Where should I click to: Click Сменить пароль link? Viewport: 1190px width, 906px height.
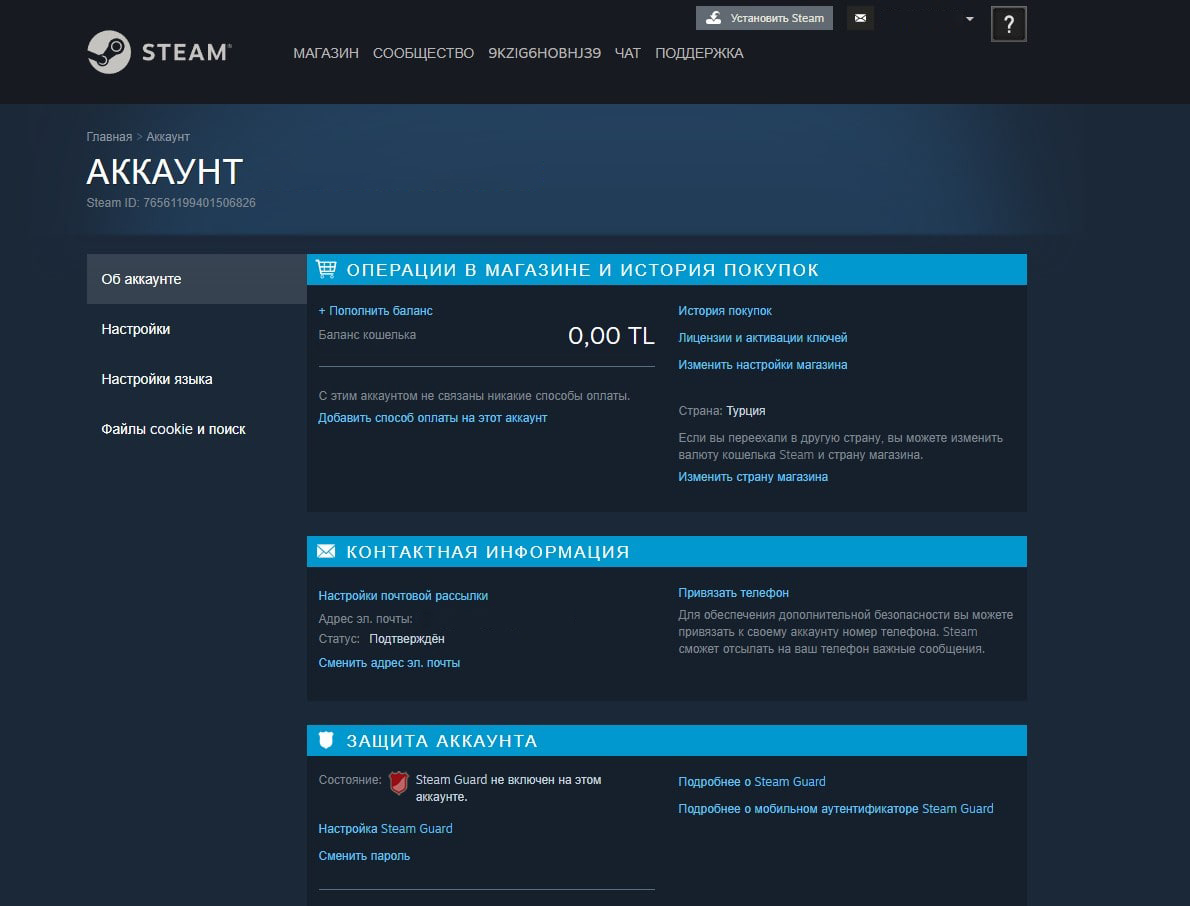tap(364, 856)
